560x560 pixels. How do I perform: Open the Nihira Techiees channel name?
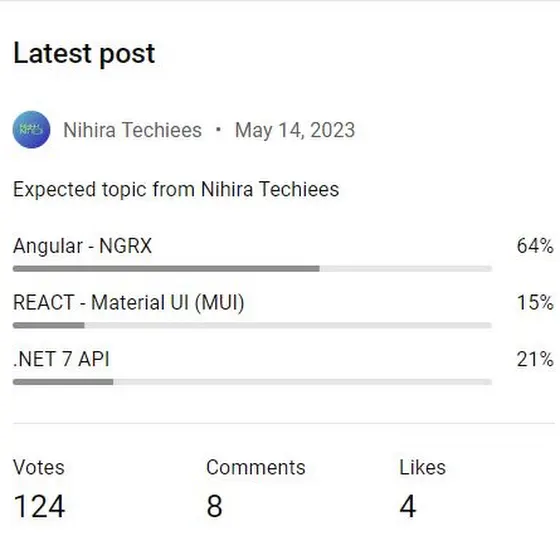coord(132,130)
